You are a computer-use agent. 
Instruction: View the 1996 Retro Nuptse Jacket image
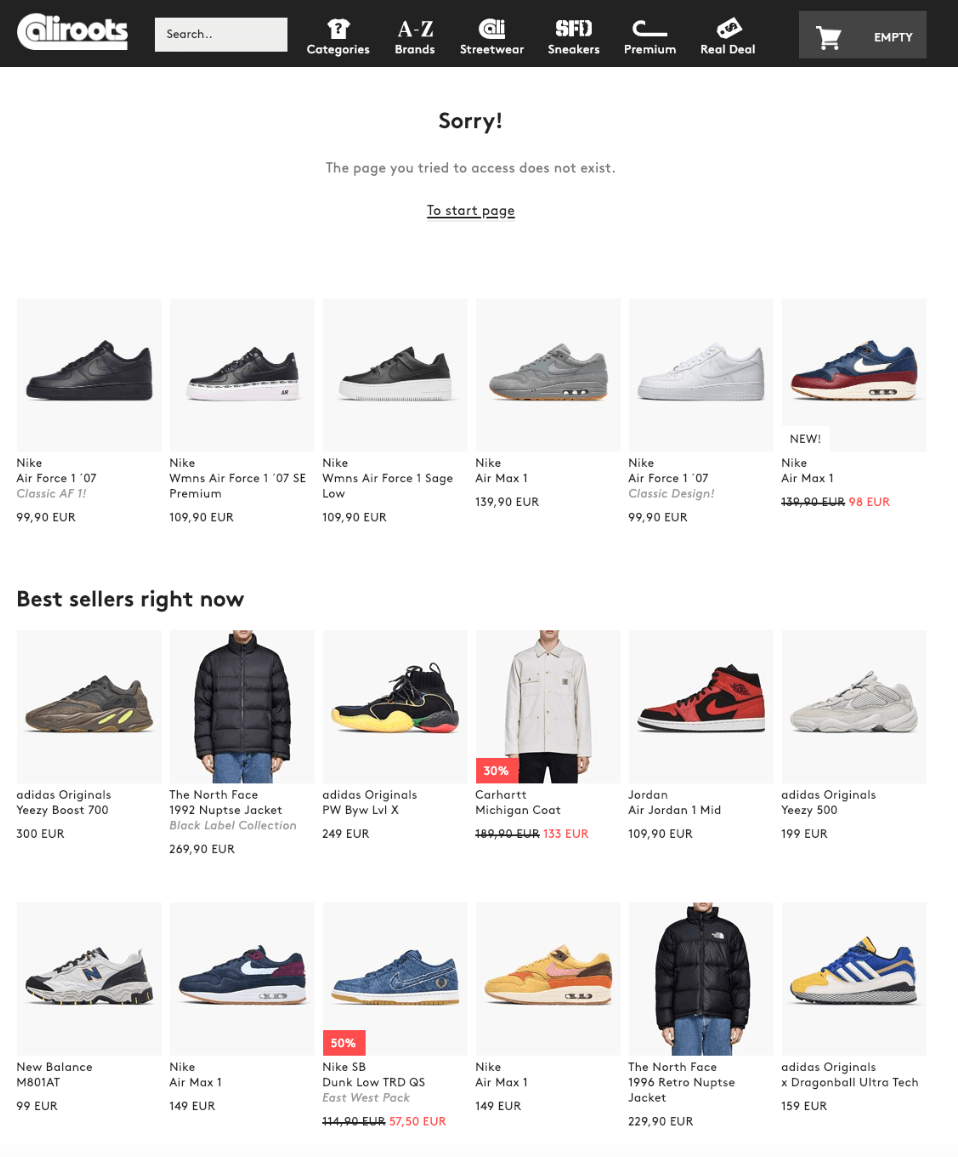pyautogui.click(x=700, y=978)
